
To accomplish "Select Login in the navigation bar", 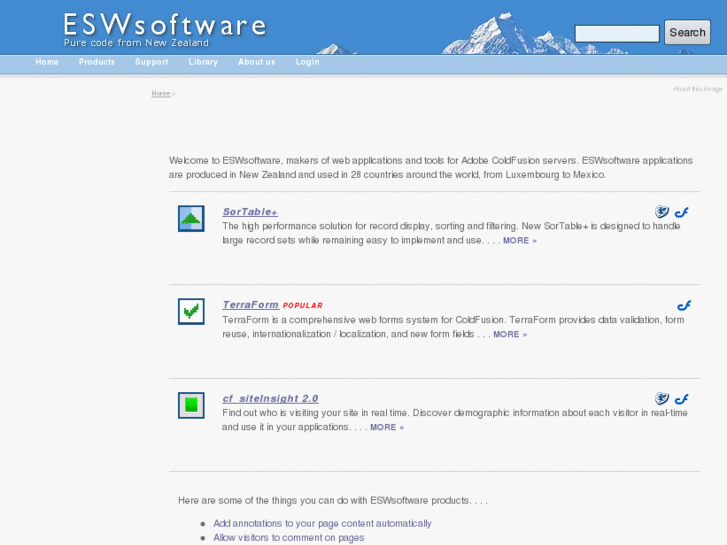I will tap(307, 62).
